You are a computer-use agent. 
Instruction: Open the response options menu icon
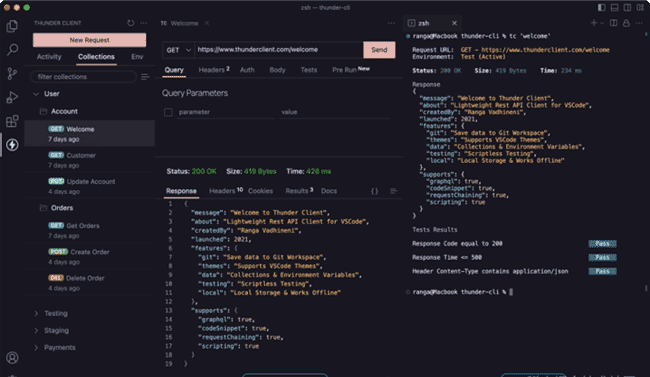point(393,191)
